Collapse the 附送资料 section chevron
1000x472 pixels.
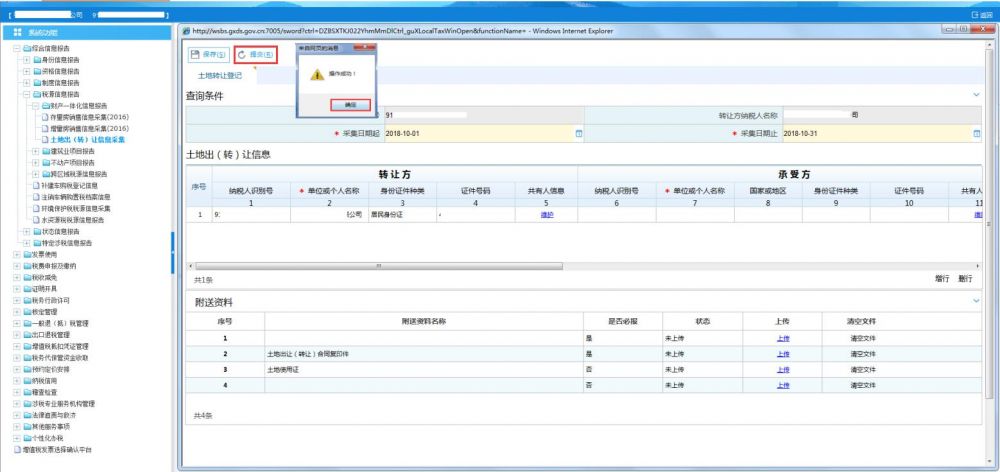tap(977, 301)
